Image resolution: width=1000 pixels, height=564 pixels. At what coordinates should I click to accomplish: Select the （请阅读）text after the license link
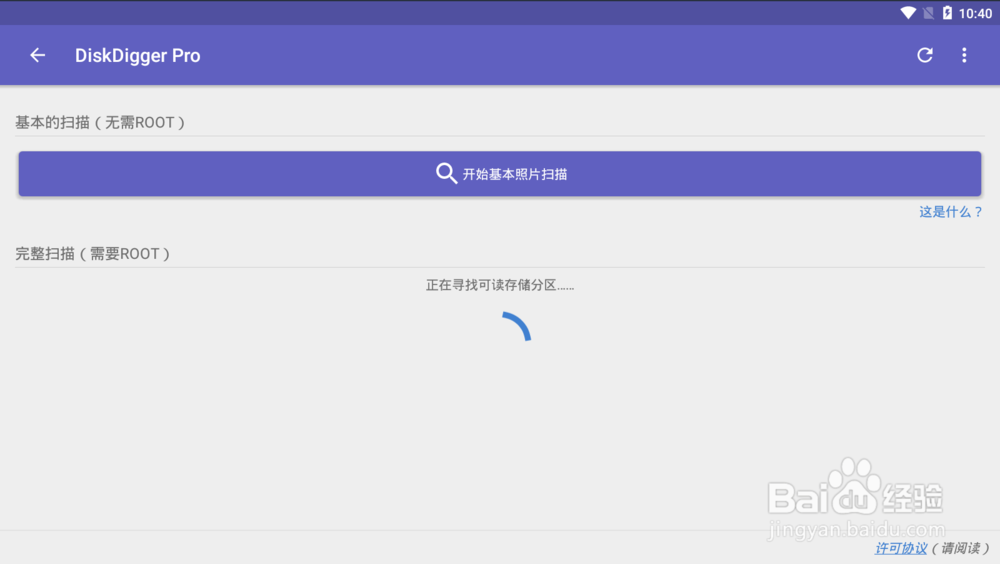[x=960, y=548]
